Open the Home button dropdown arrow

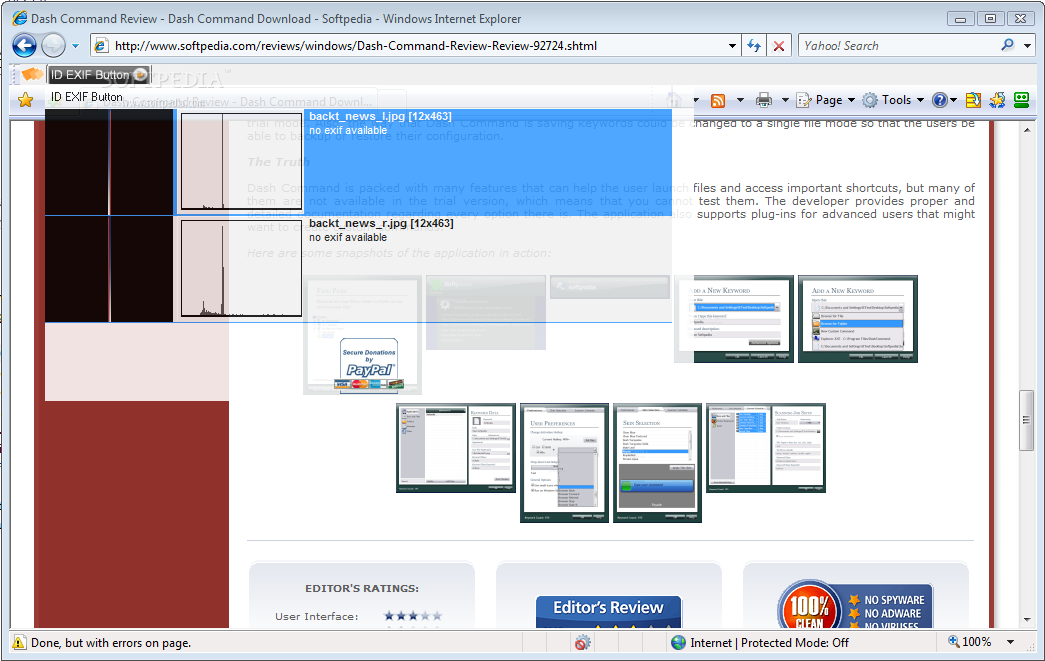pyautogui.click(x=696, y=101)
